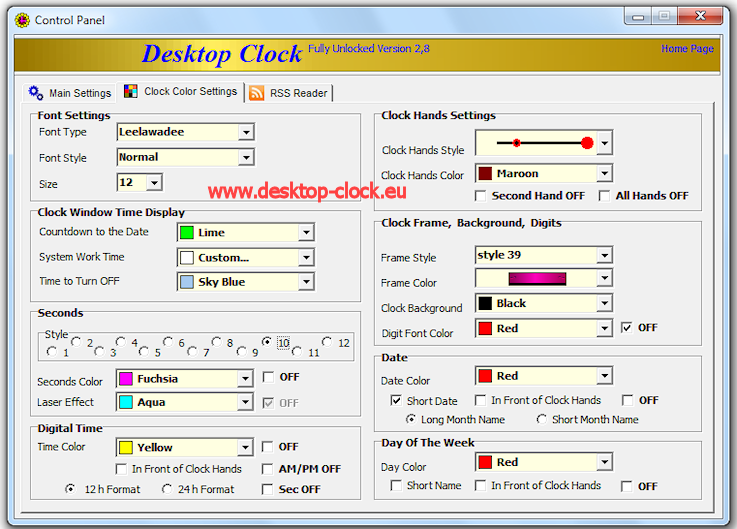The image size is (737, 529).
Task: Select the 24 h Format option
Action: pyautogui.click(x=167, y=489)
